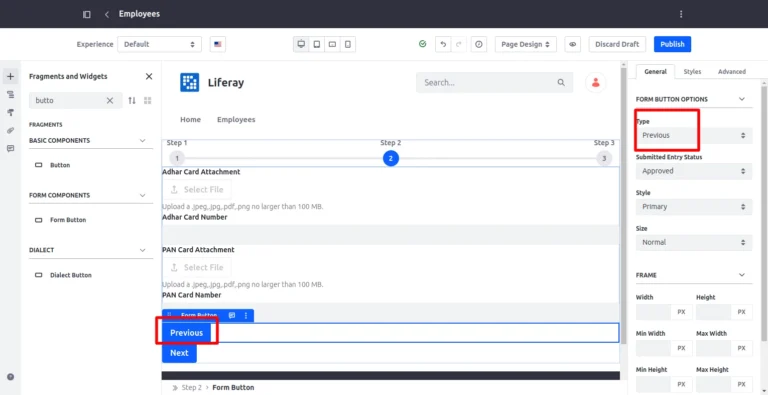
Task: Open the Type dropdown showing Previous
Action: [x=694, y=135]
